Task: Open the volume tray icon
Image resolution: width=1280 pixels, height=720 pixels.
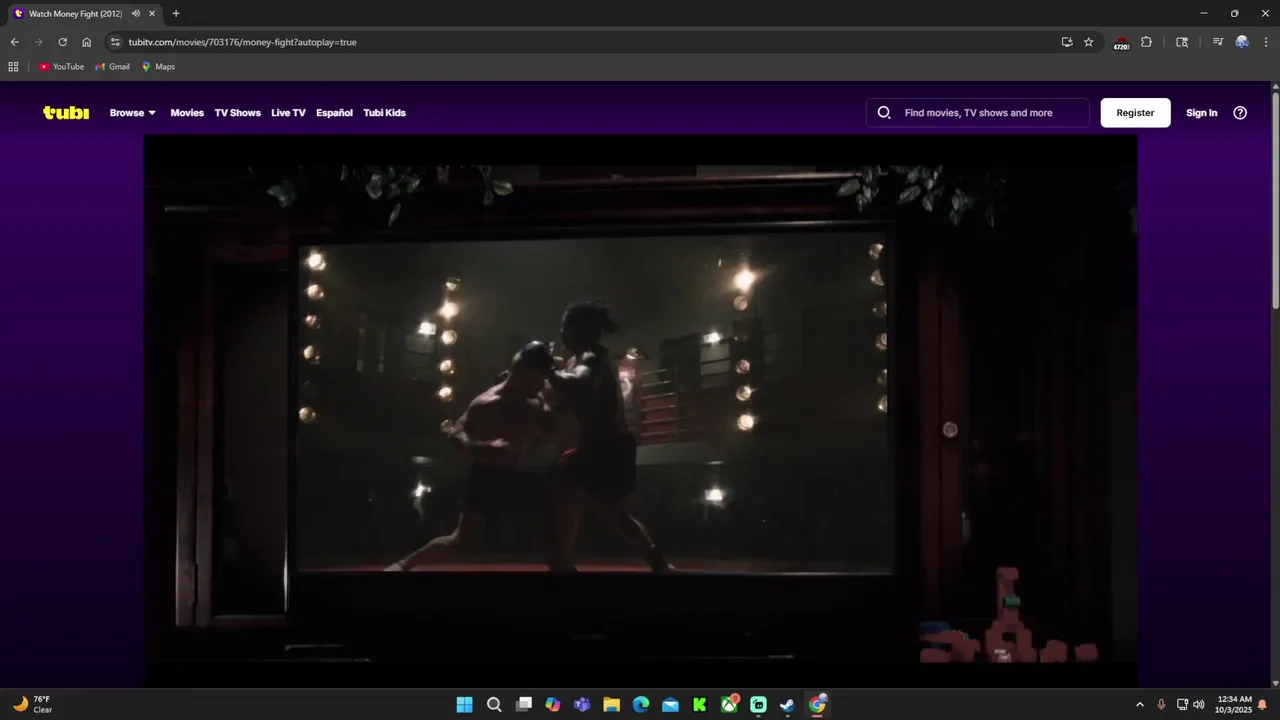Action: click(x=1199, y=705)
